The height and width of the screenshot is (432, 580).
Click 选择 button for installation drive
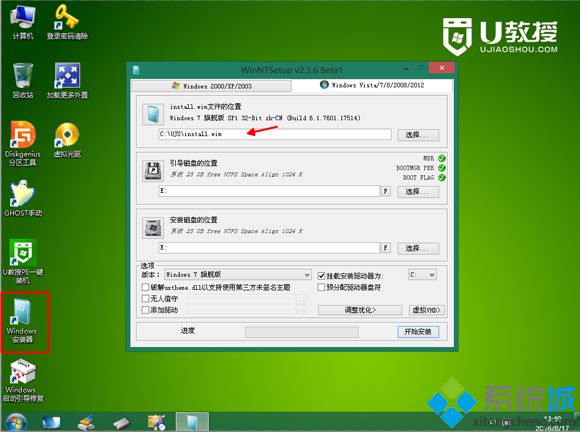418,248
